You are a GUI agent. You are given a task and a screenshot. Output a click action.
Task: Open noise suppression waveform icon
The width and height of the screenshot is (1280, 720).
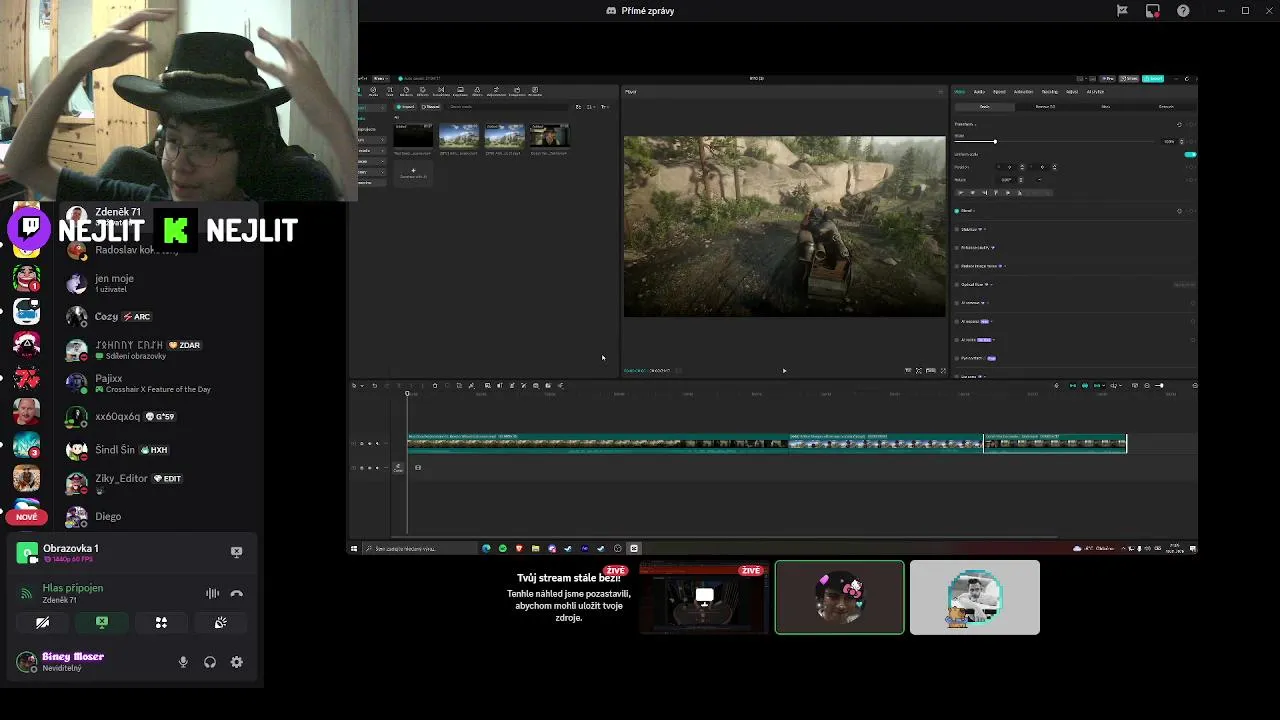pos(212,593)
